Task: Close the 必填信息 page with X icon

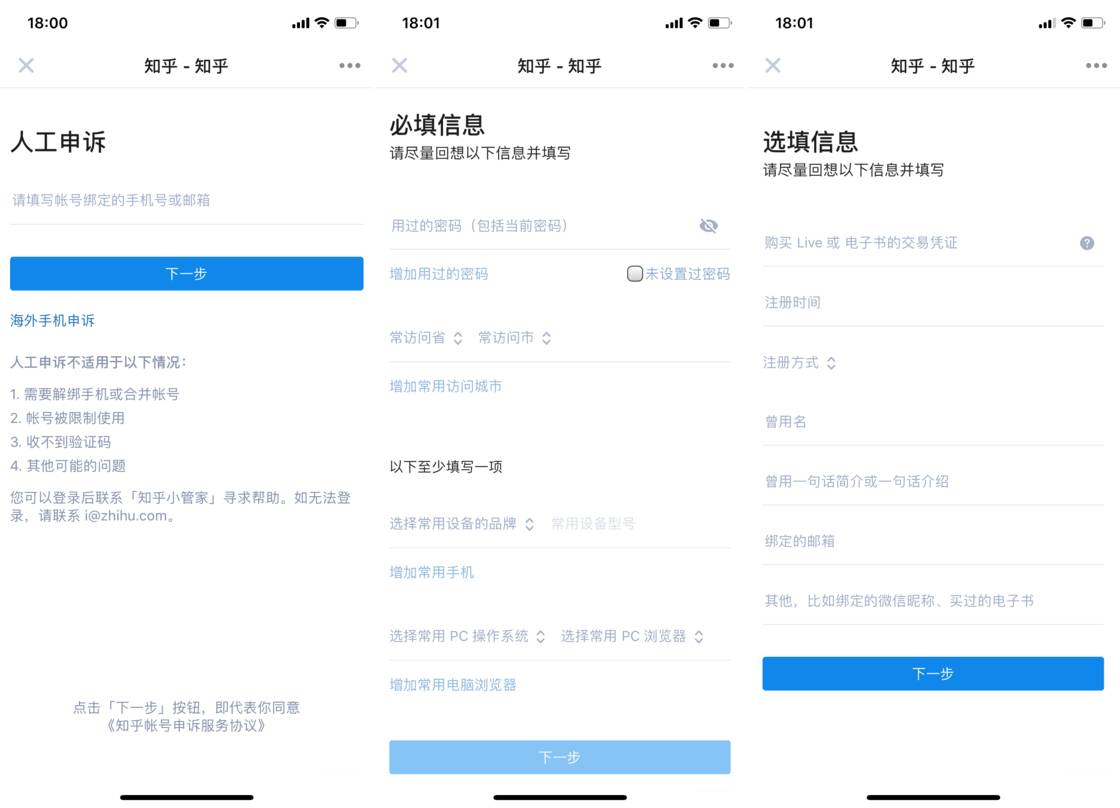Action: point(399,66)
